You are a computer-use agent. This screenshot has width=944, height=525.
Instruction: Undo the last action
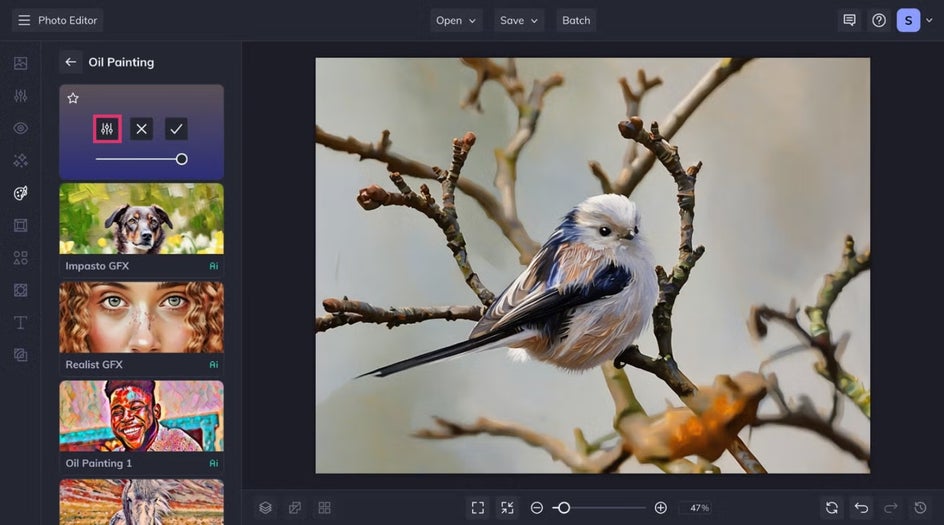point(862,508)
